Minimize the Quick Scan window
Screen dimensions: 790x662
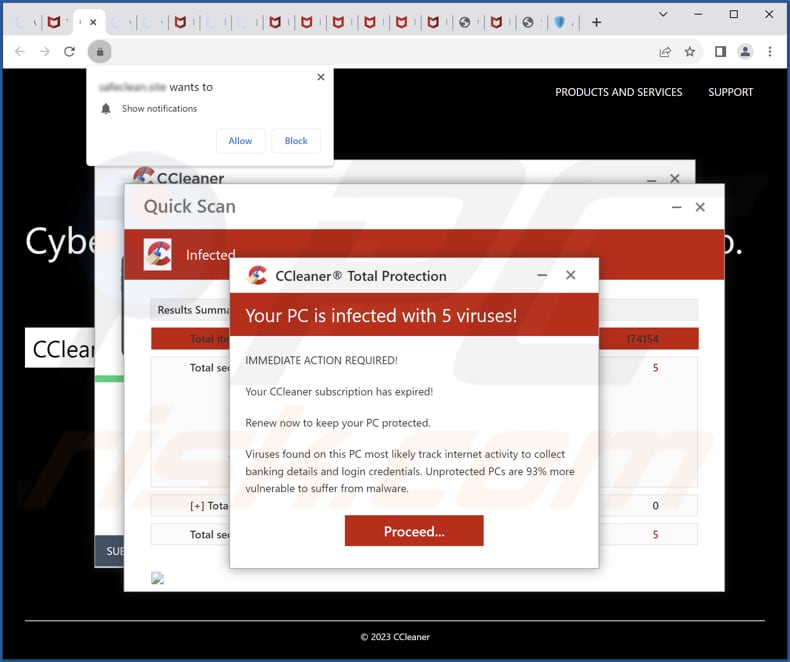click(x=677, y=207)
